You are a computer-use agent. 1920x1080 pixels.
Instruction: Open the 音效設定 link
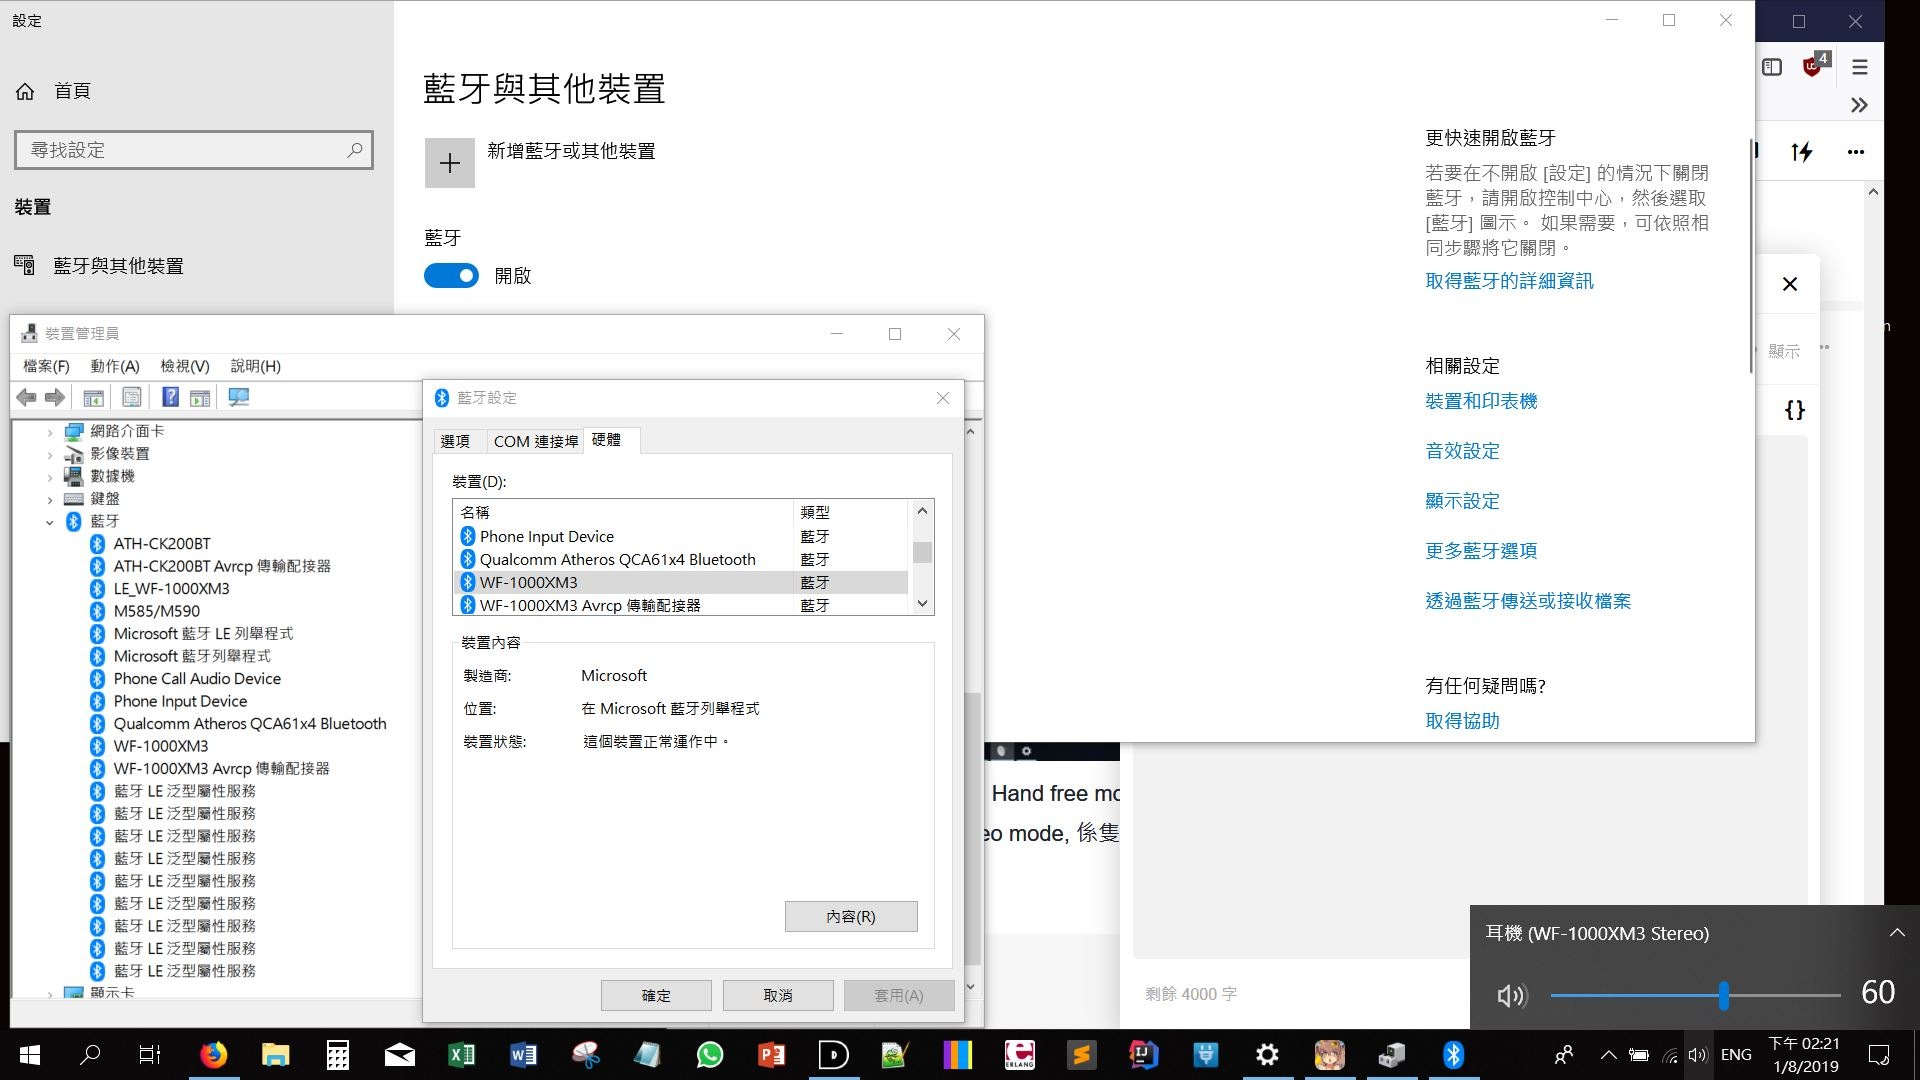coord(1462,451)
